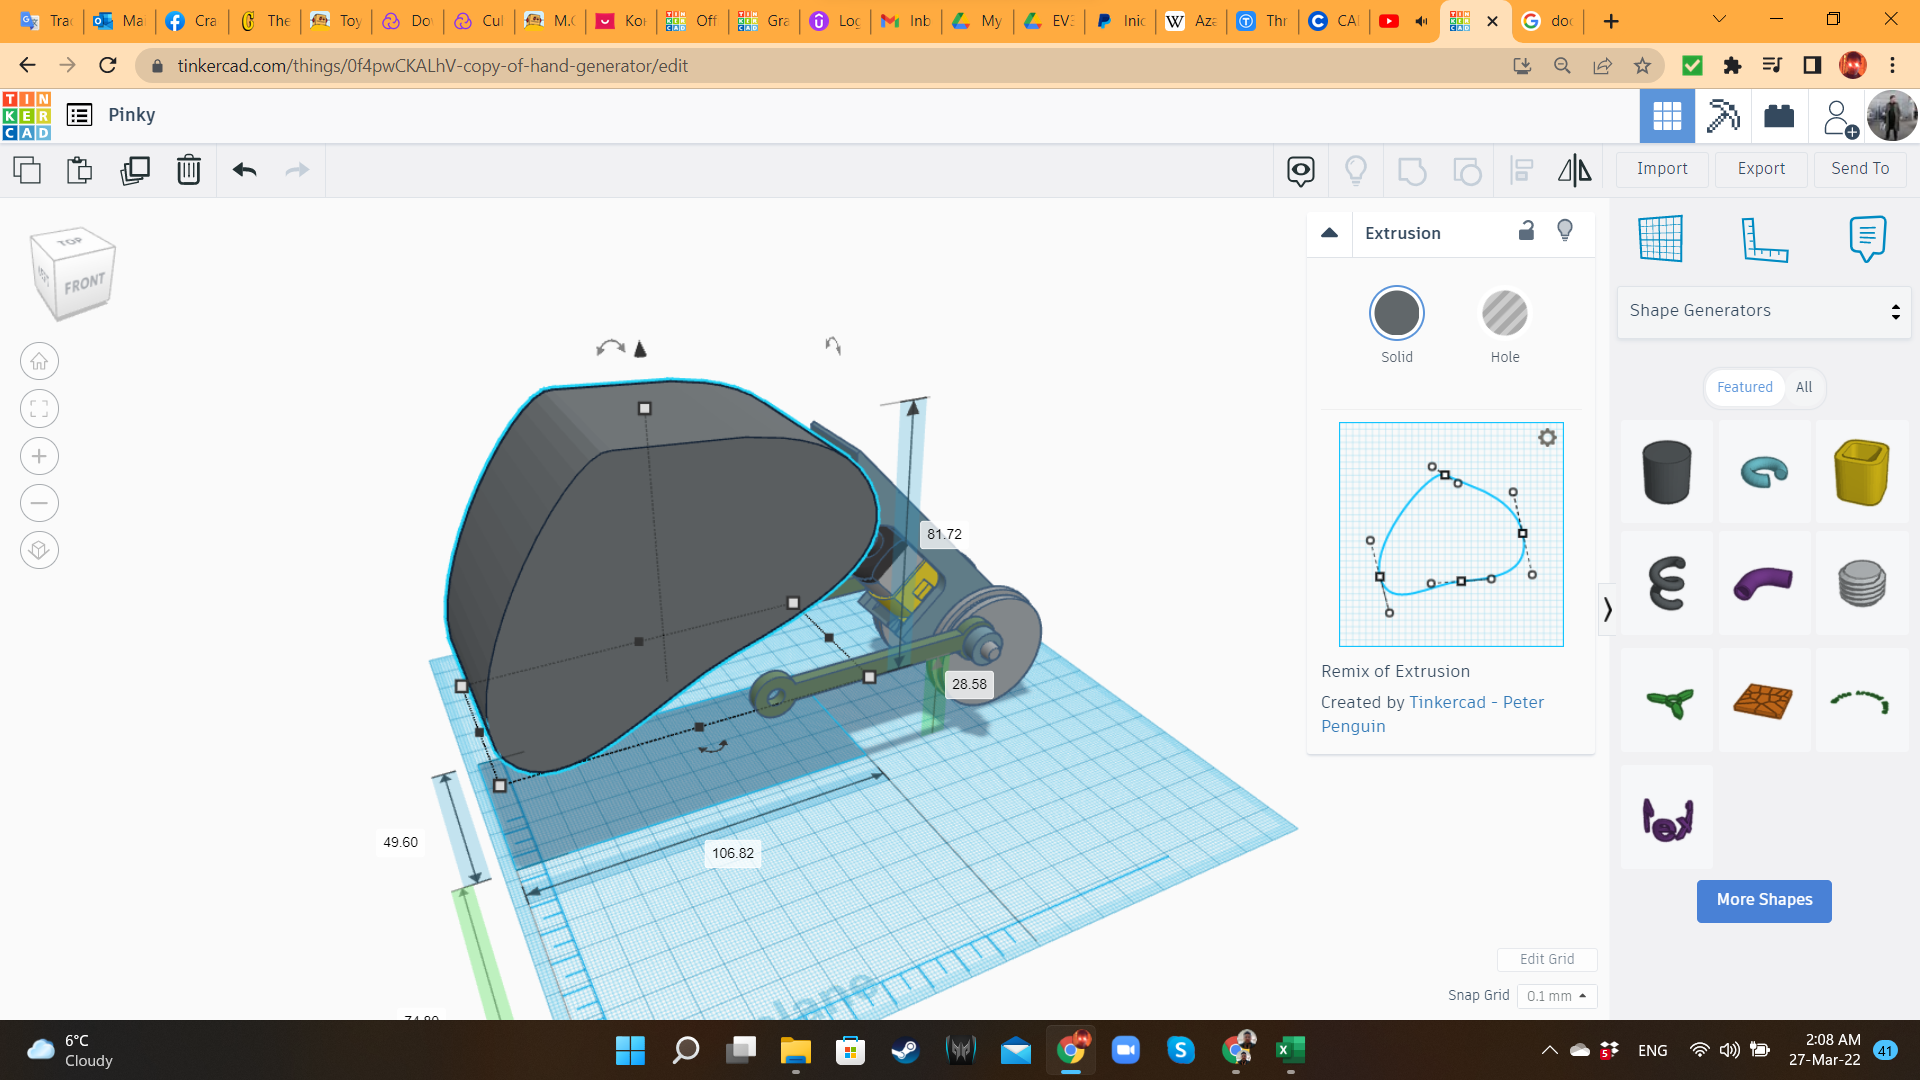Click the Duplicate and repeat icon
The width and height of the screenshot is (1920, 1080).
[x=134, y=170]
